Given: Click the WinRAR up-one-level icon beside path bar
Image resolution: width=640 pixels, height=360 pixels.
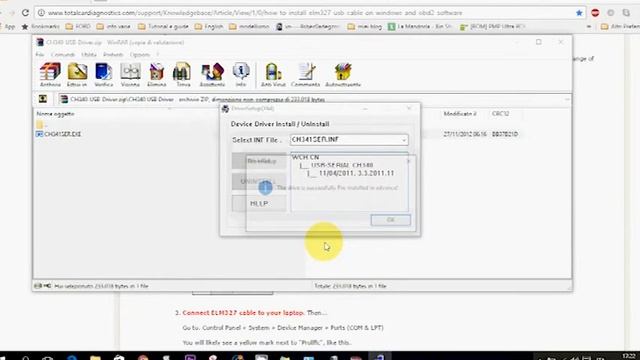Looking at the screenshot, I should [x=43, y=99].
